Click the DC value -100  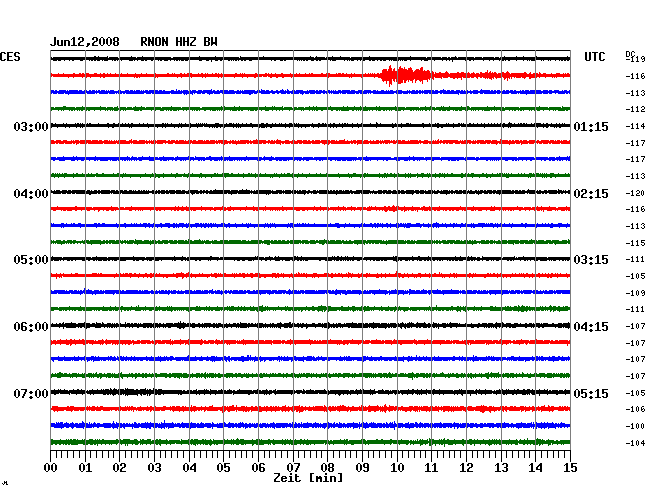coord(635,426)
